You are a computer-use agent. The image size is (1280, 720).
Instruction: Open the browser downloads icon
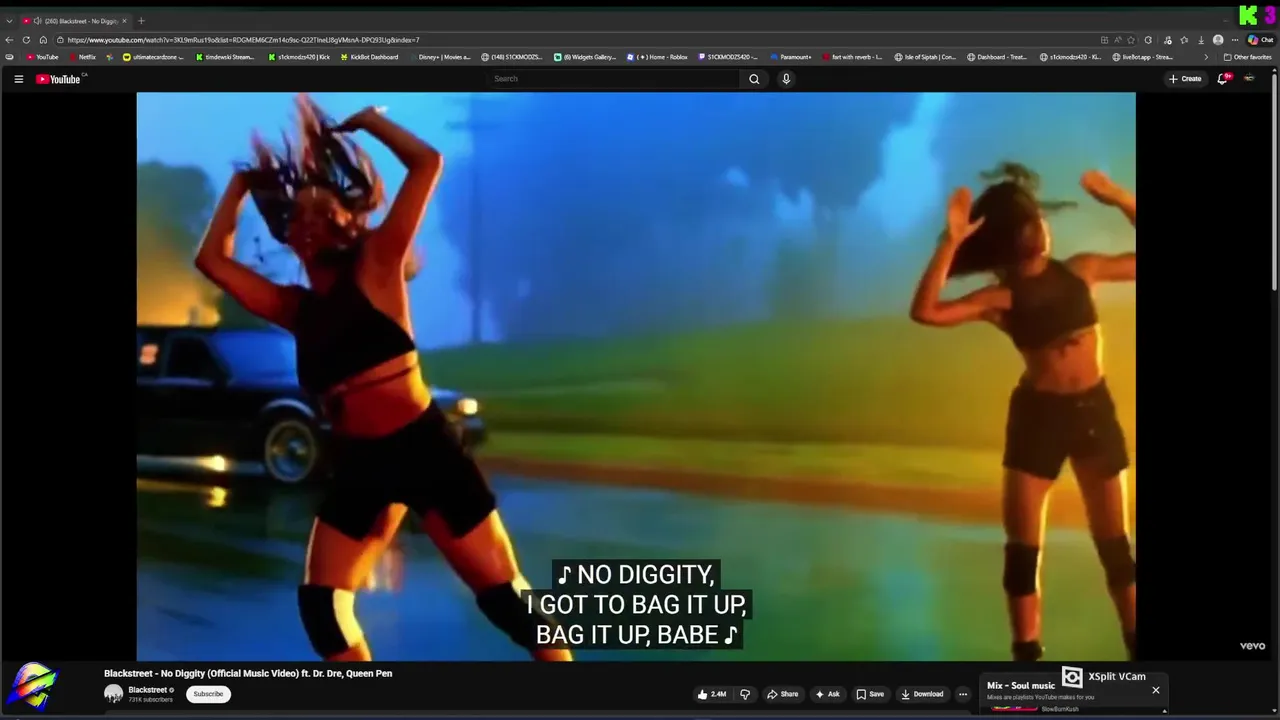point(1200,40)
